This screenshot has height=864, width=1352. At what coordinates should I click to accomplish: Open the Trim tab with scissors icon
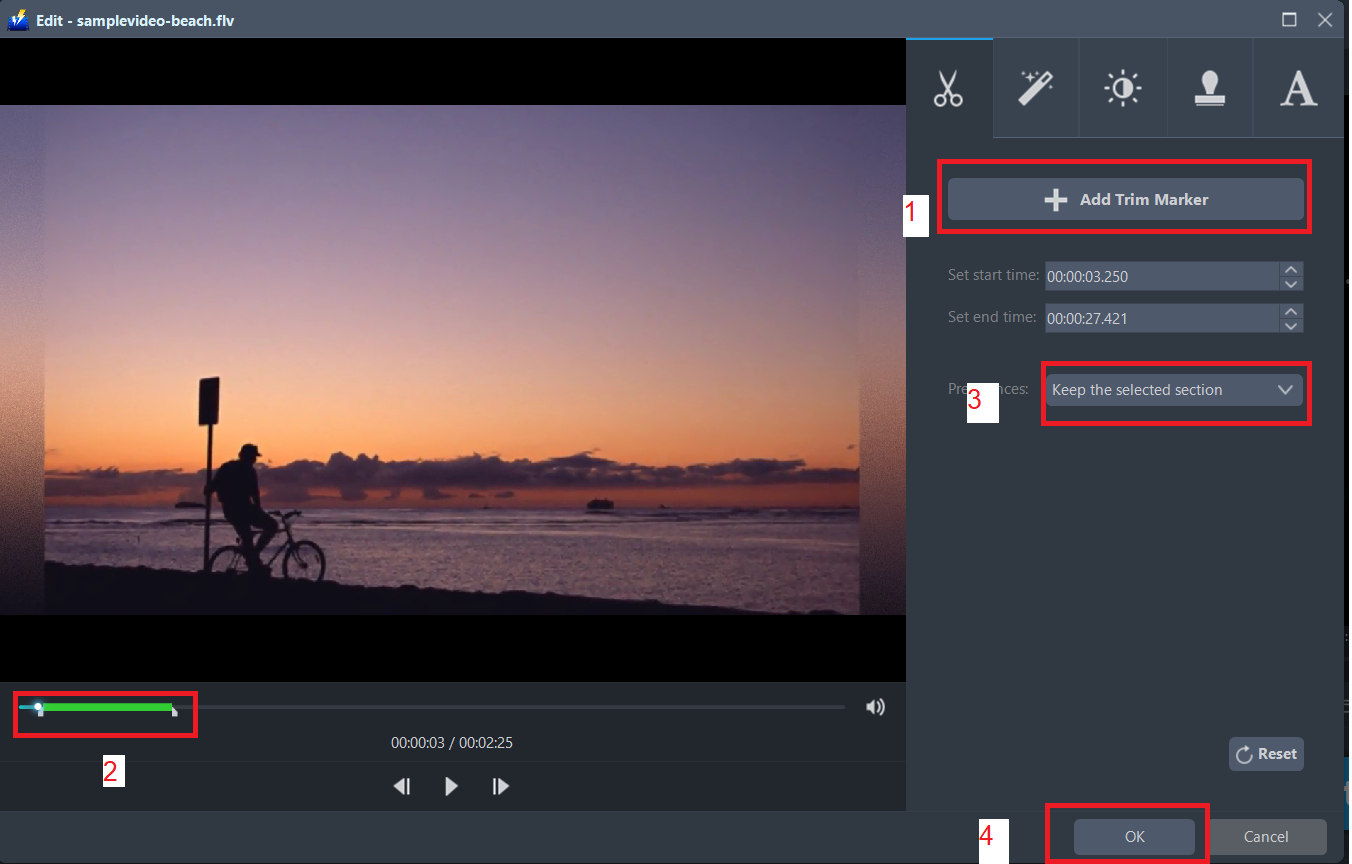948,88
